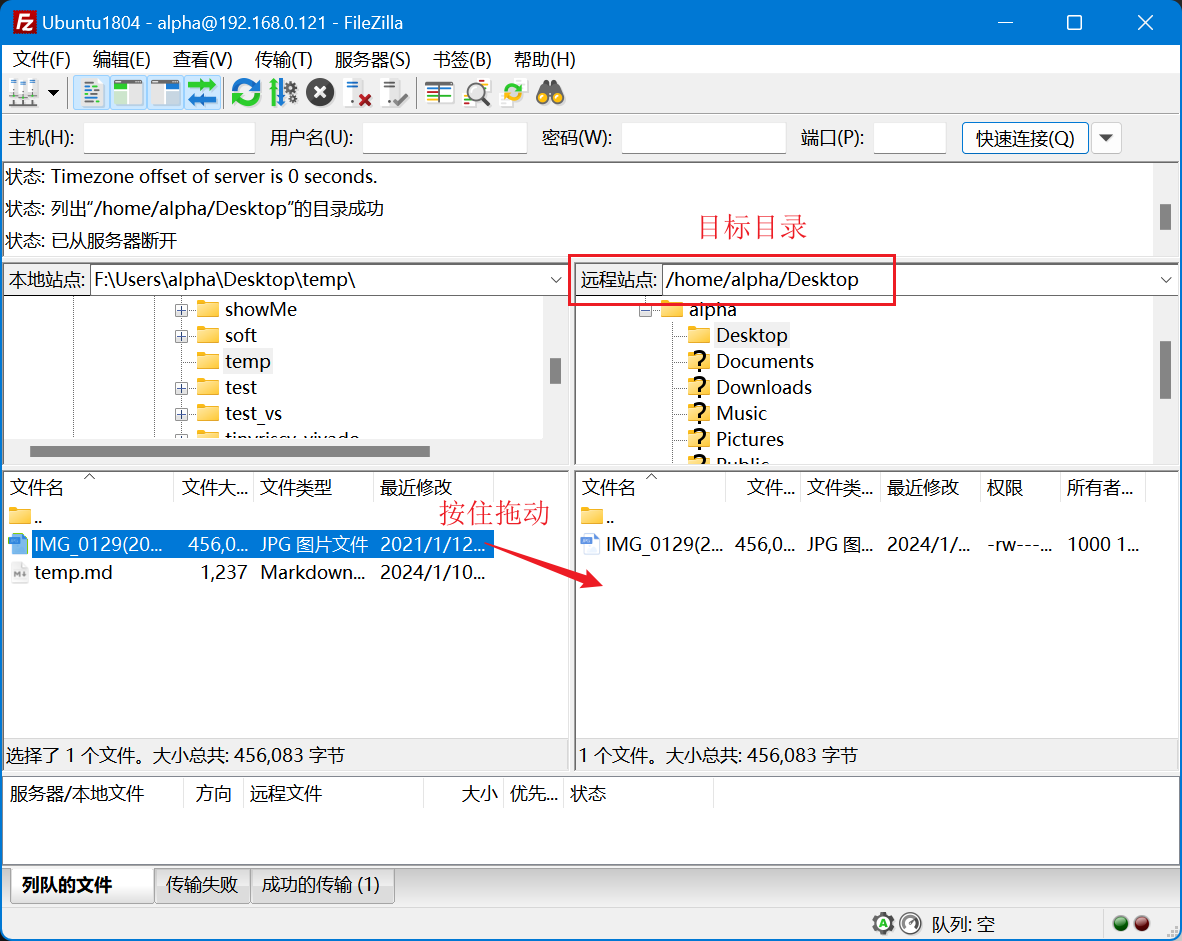This screenshot has width=1182, height=941.
Task: Click local tree horizontal scrollbar
Action: click(x=230, y=452)
